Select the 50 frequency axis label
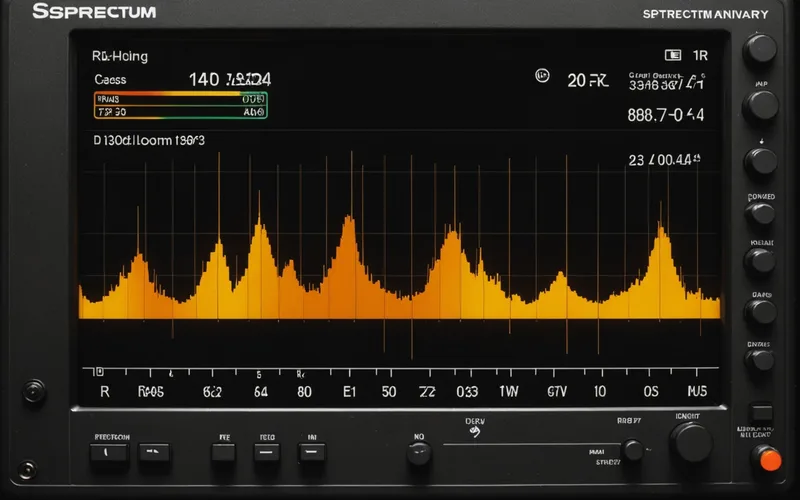 point(389,392)
